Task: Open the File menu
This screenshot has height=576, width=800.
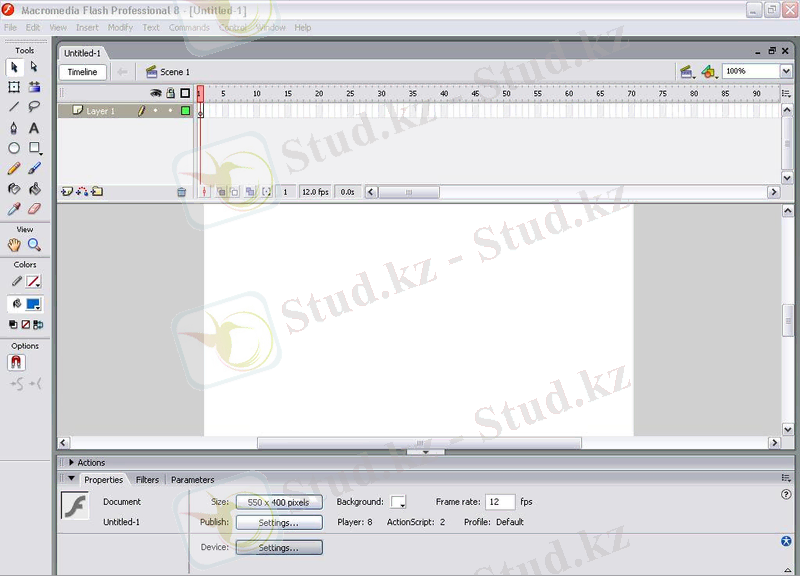Action: 10,28
